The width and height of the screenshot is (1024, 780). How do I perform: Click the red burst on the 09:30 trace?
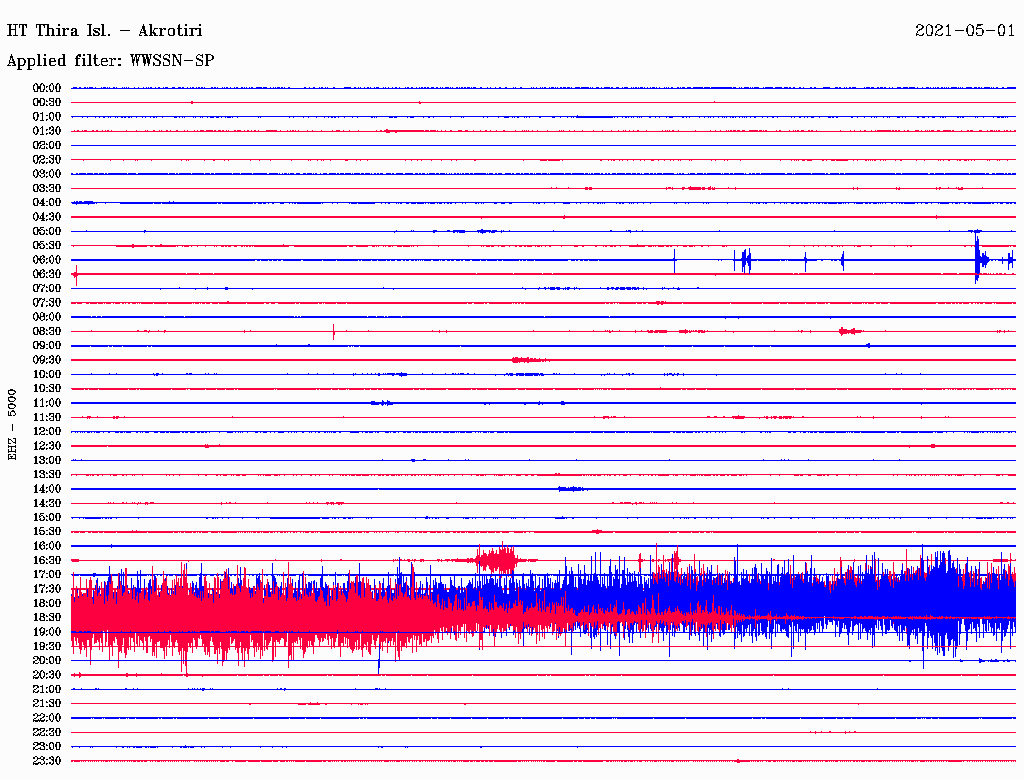click(x=527, y=360)
